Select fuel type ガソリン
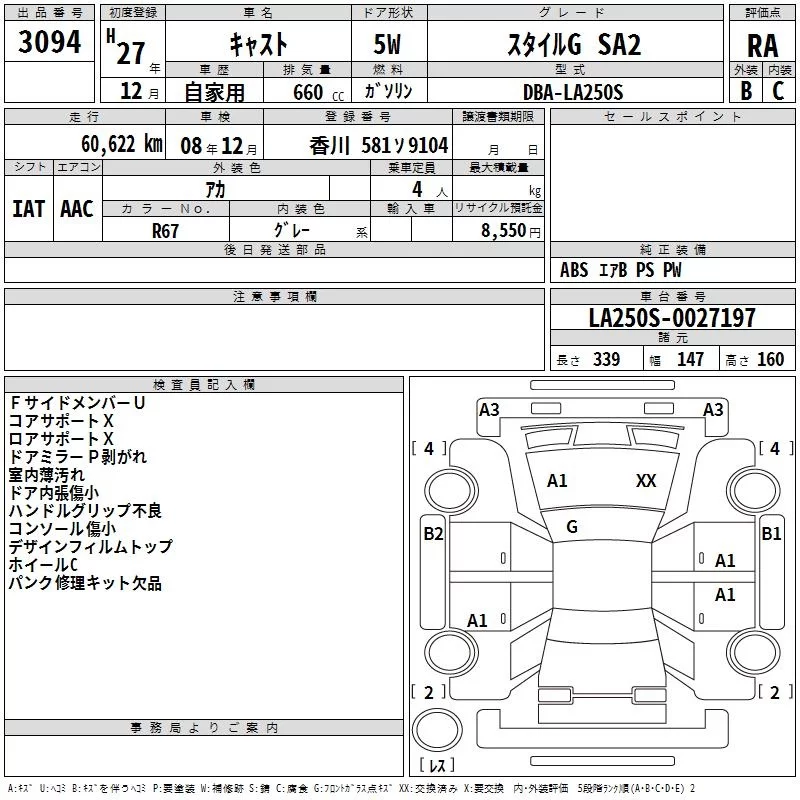Image resolution: width=800 pixels, height=800 pixels. pyautogui.click(x=388, y=91)
